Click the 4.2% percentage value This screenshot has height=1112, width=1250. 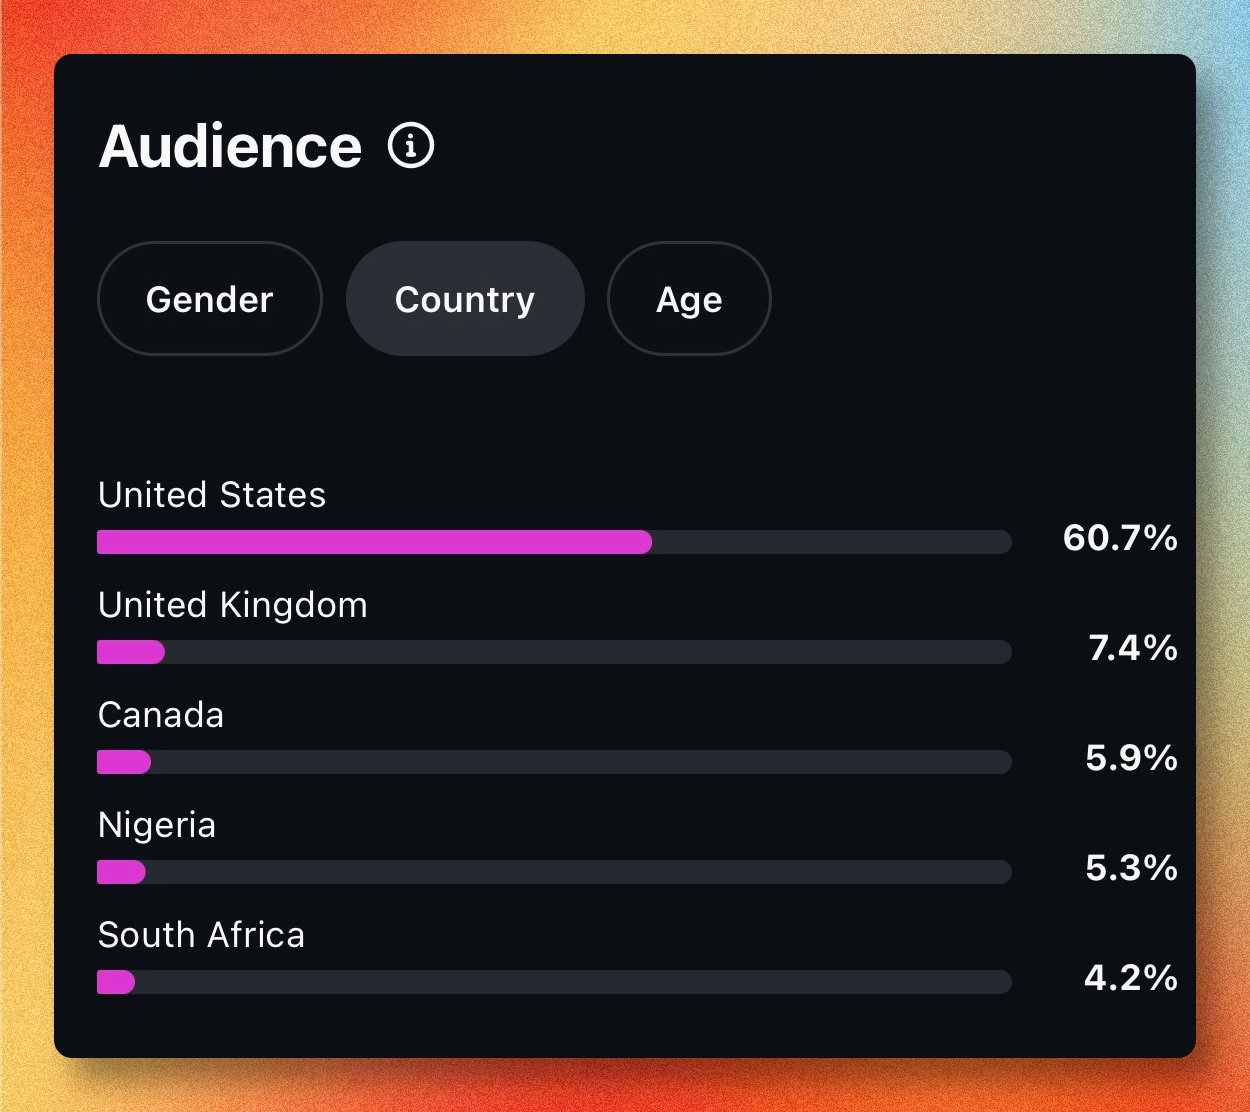tap(1131, 978)
